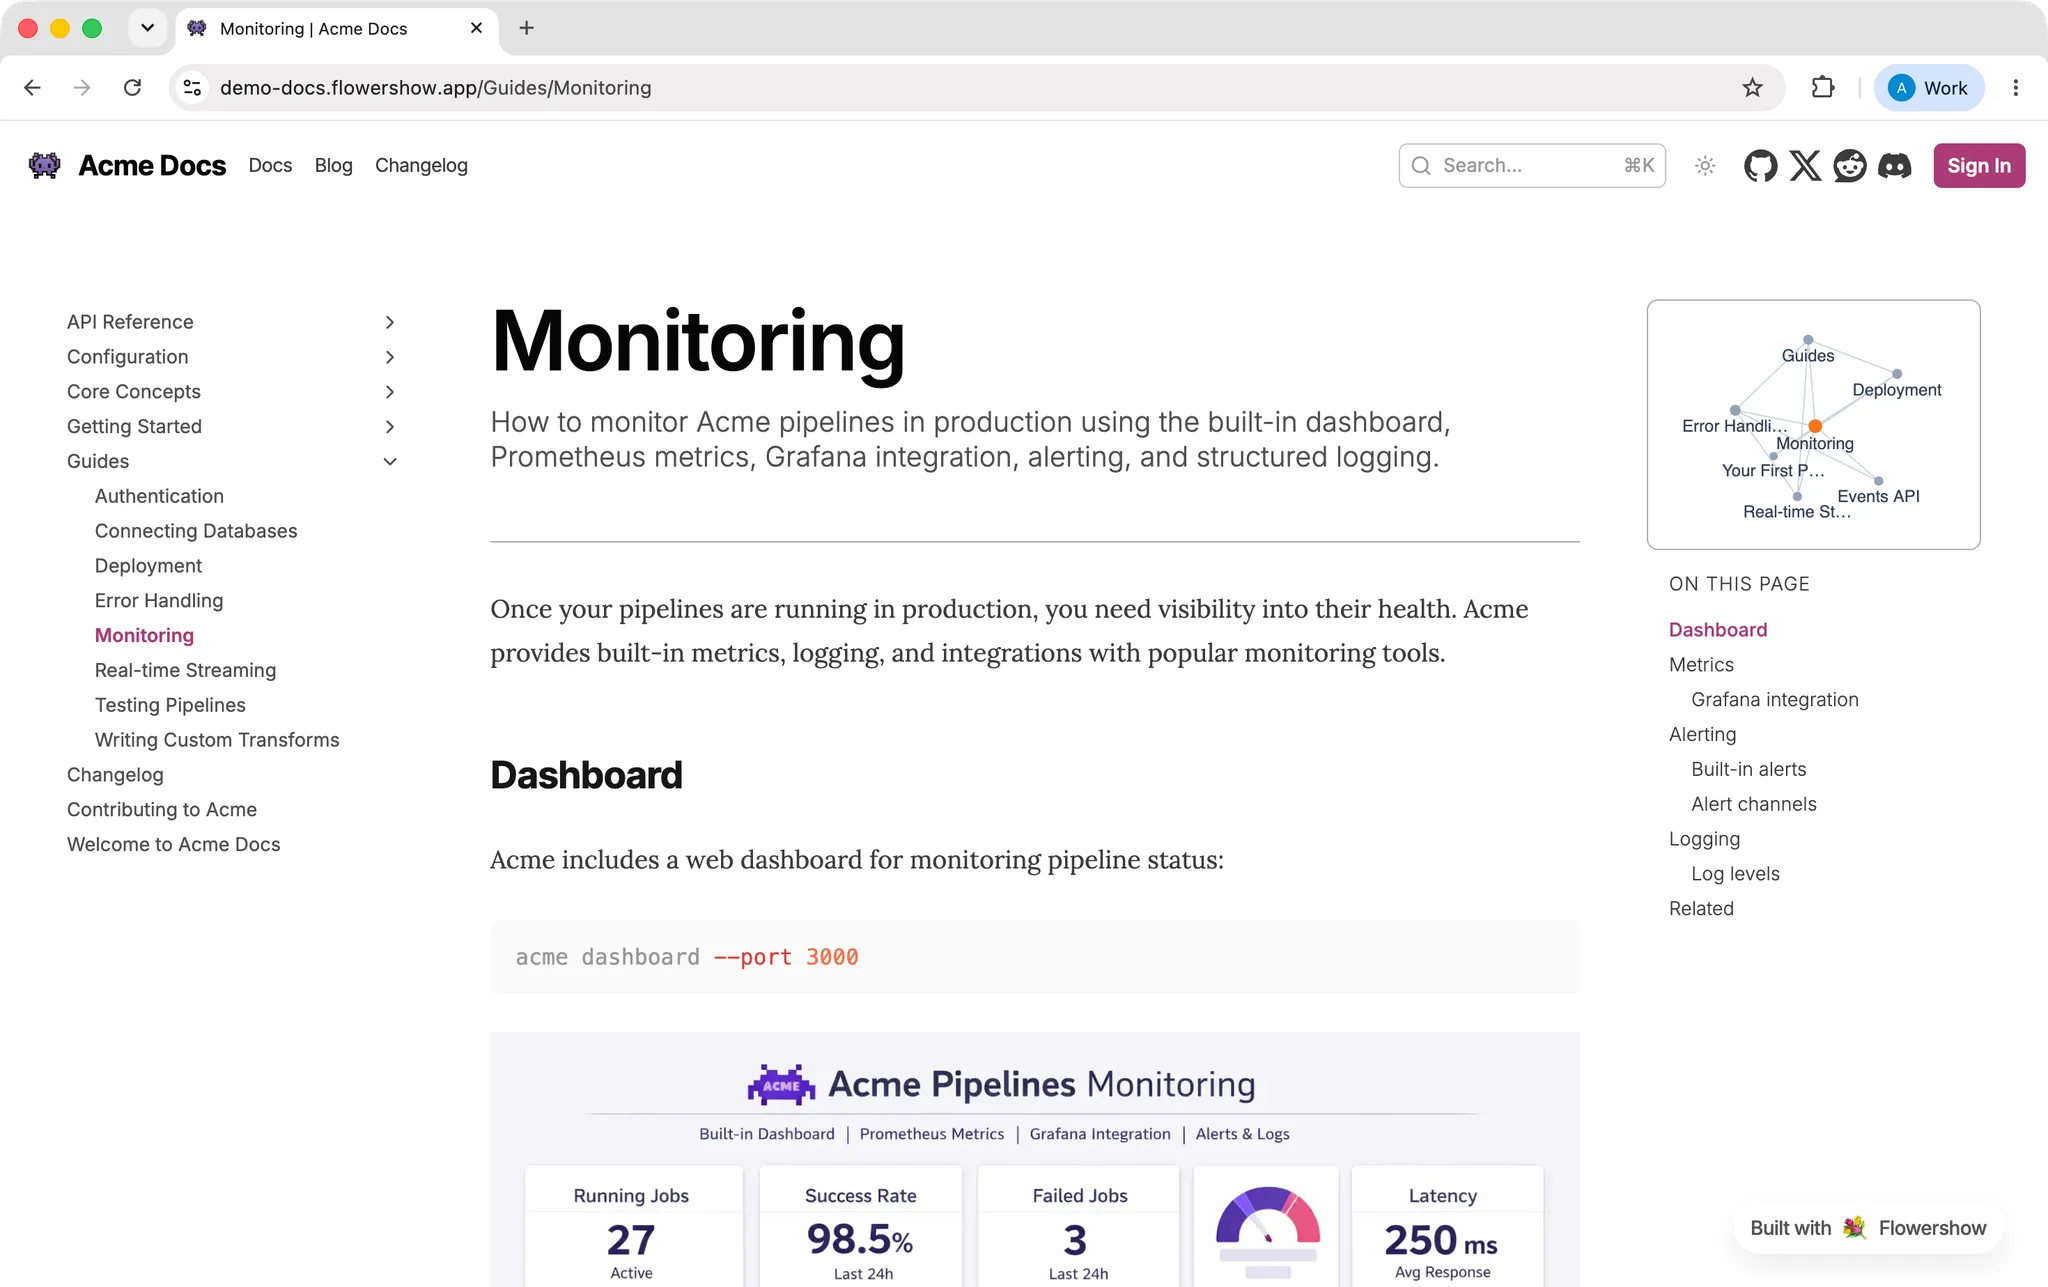This screenshot has height=1287, width=2048.
Task: Jump to Alert channels section
Action: click(x=1754, y=805)
